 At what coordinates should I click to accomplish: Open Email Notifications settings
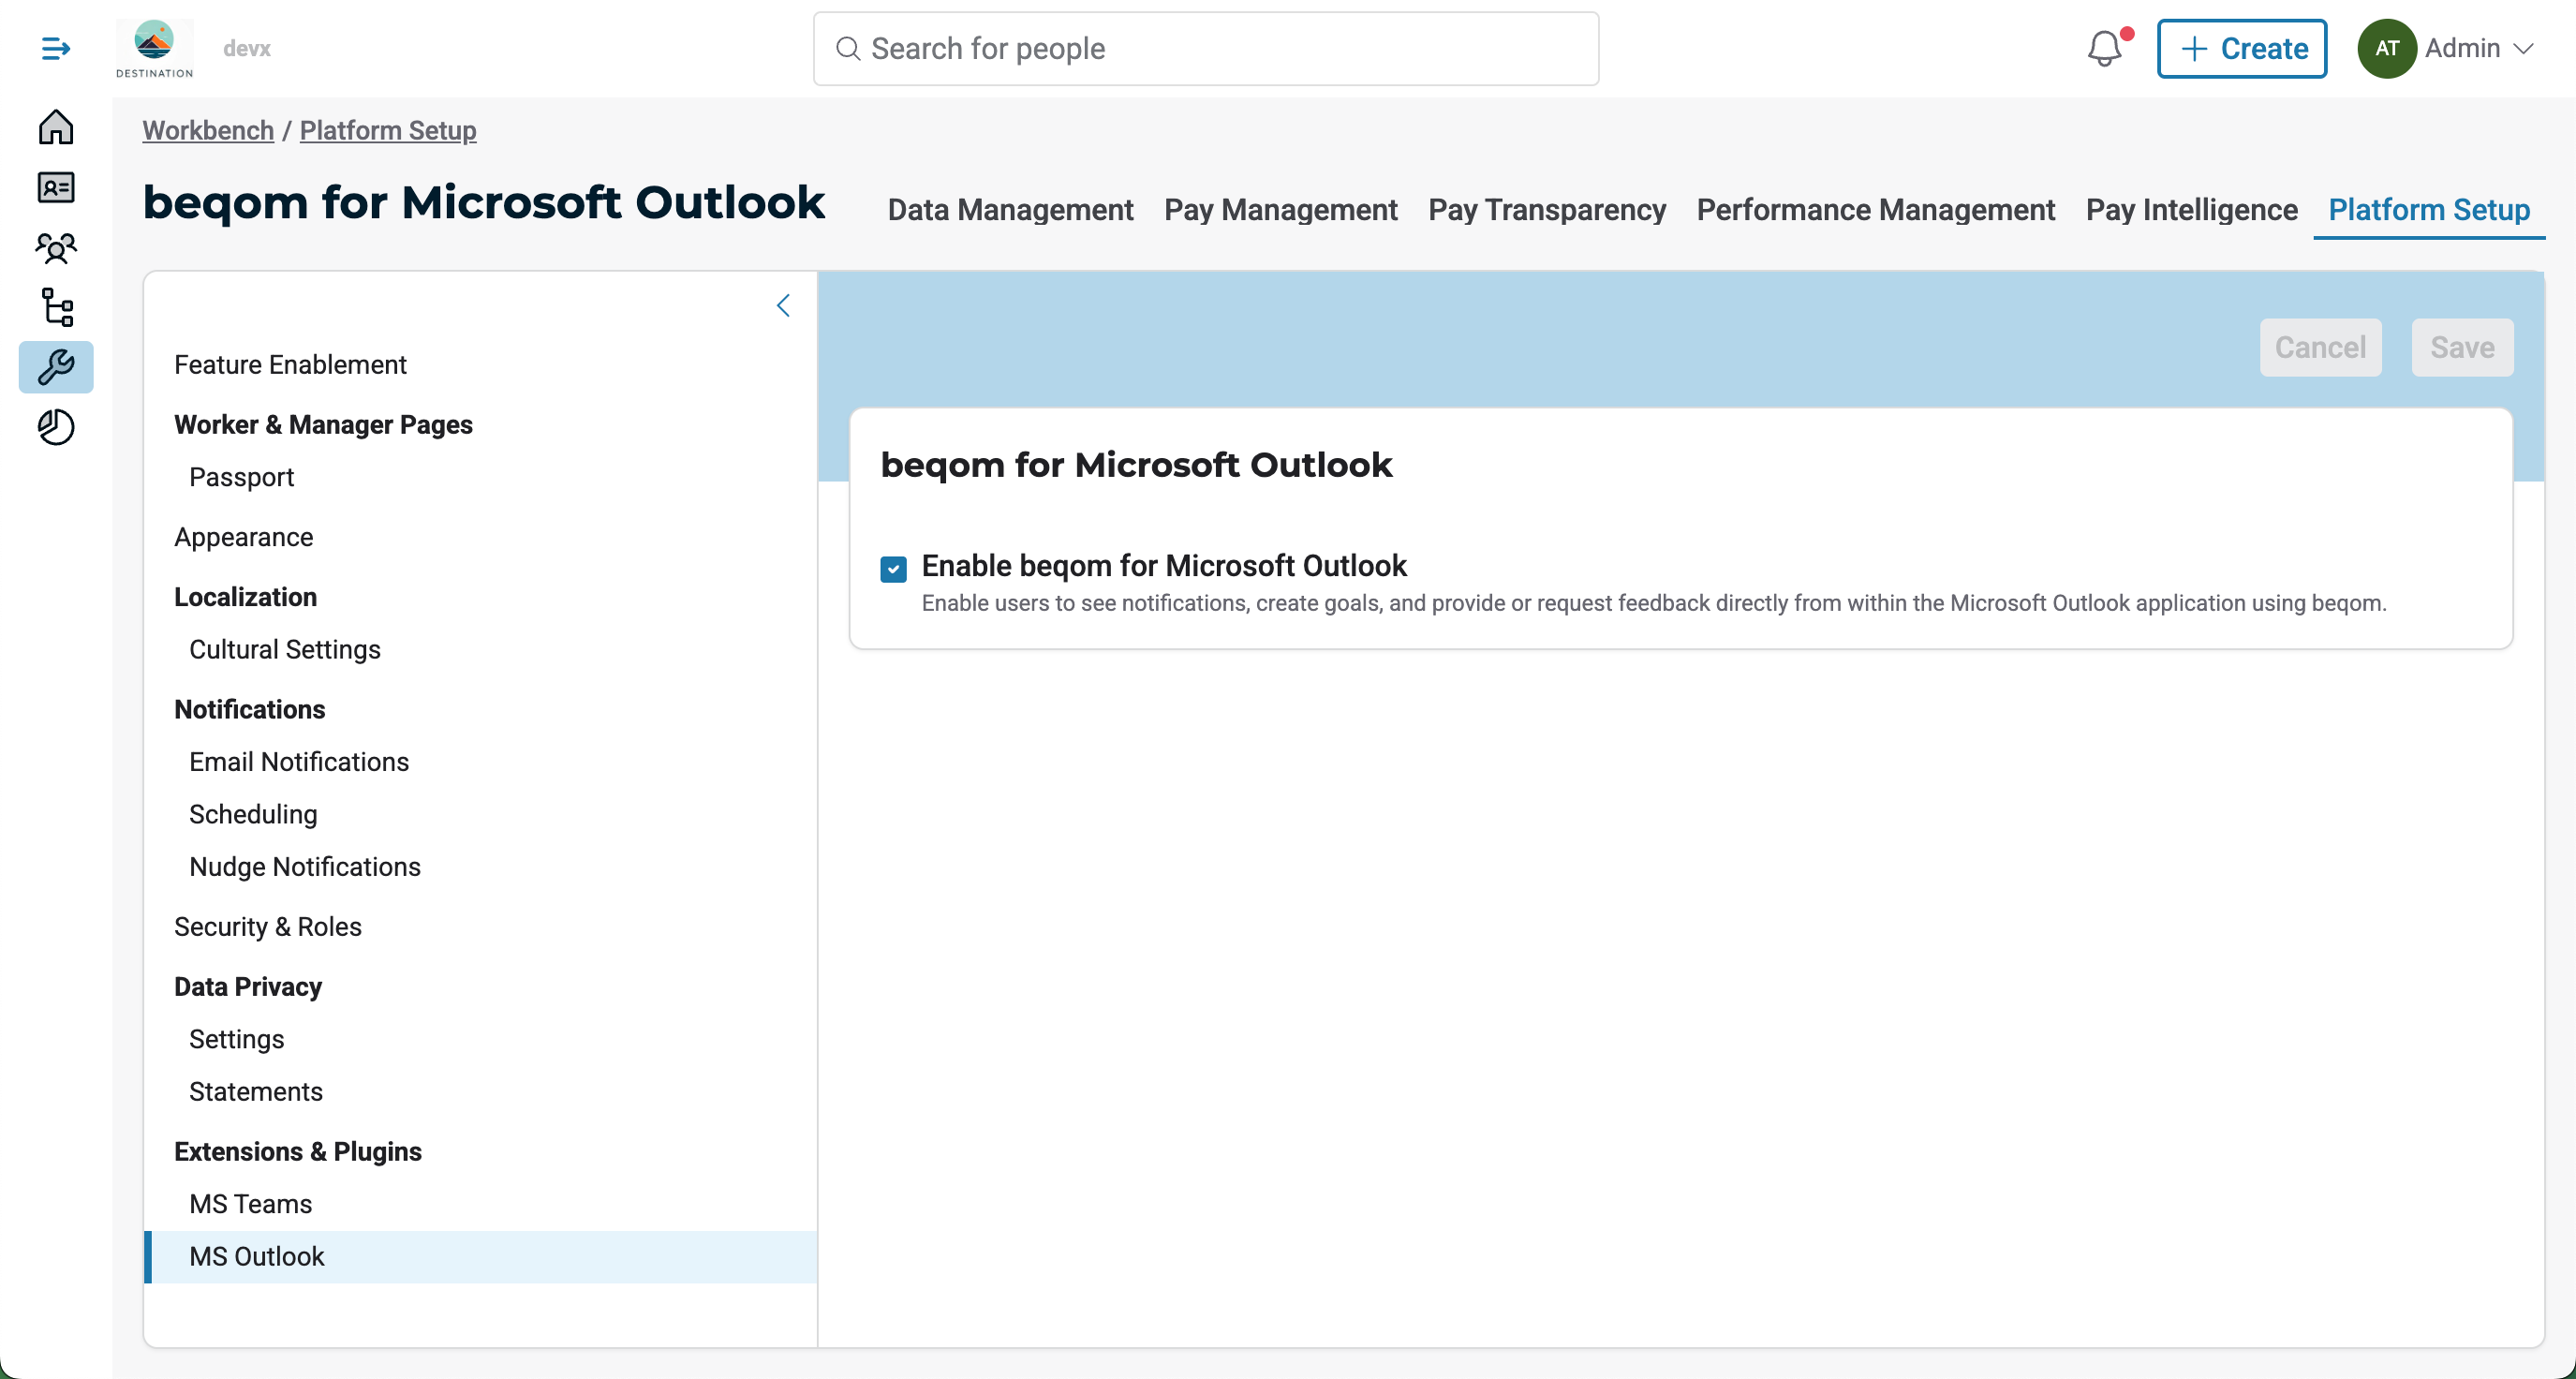(x=299, y=761)
